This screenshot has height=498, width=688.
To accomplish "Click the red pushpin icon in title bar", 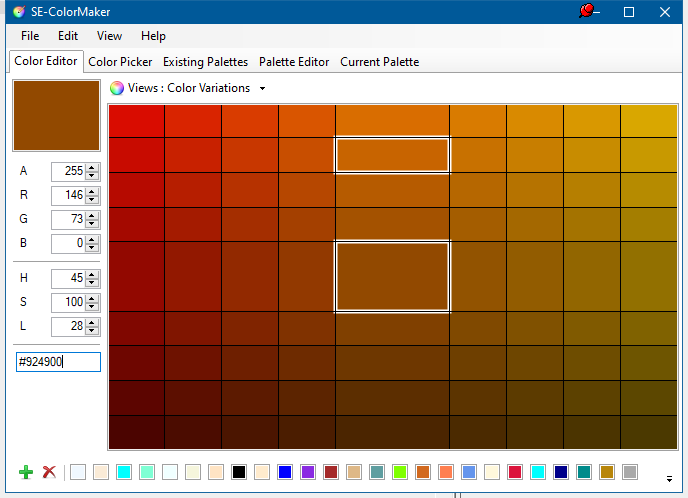I will coord(586,11).
